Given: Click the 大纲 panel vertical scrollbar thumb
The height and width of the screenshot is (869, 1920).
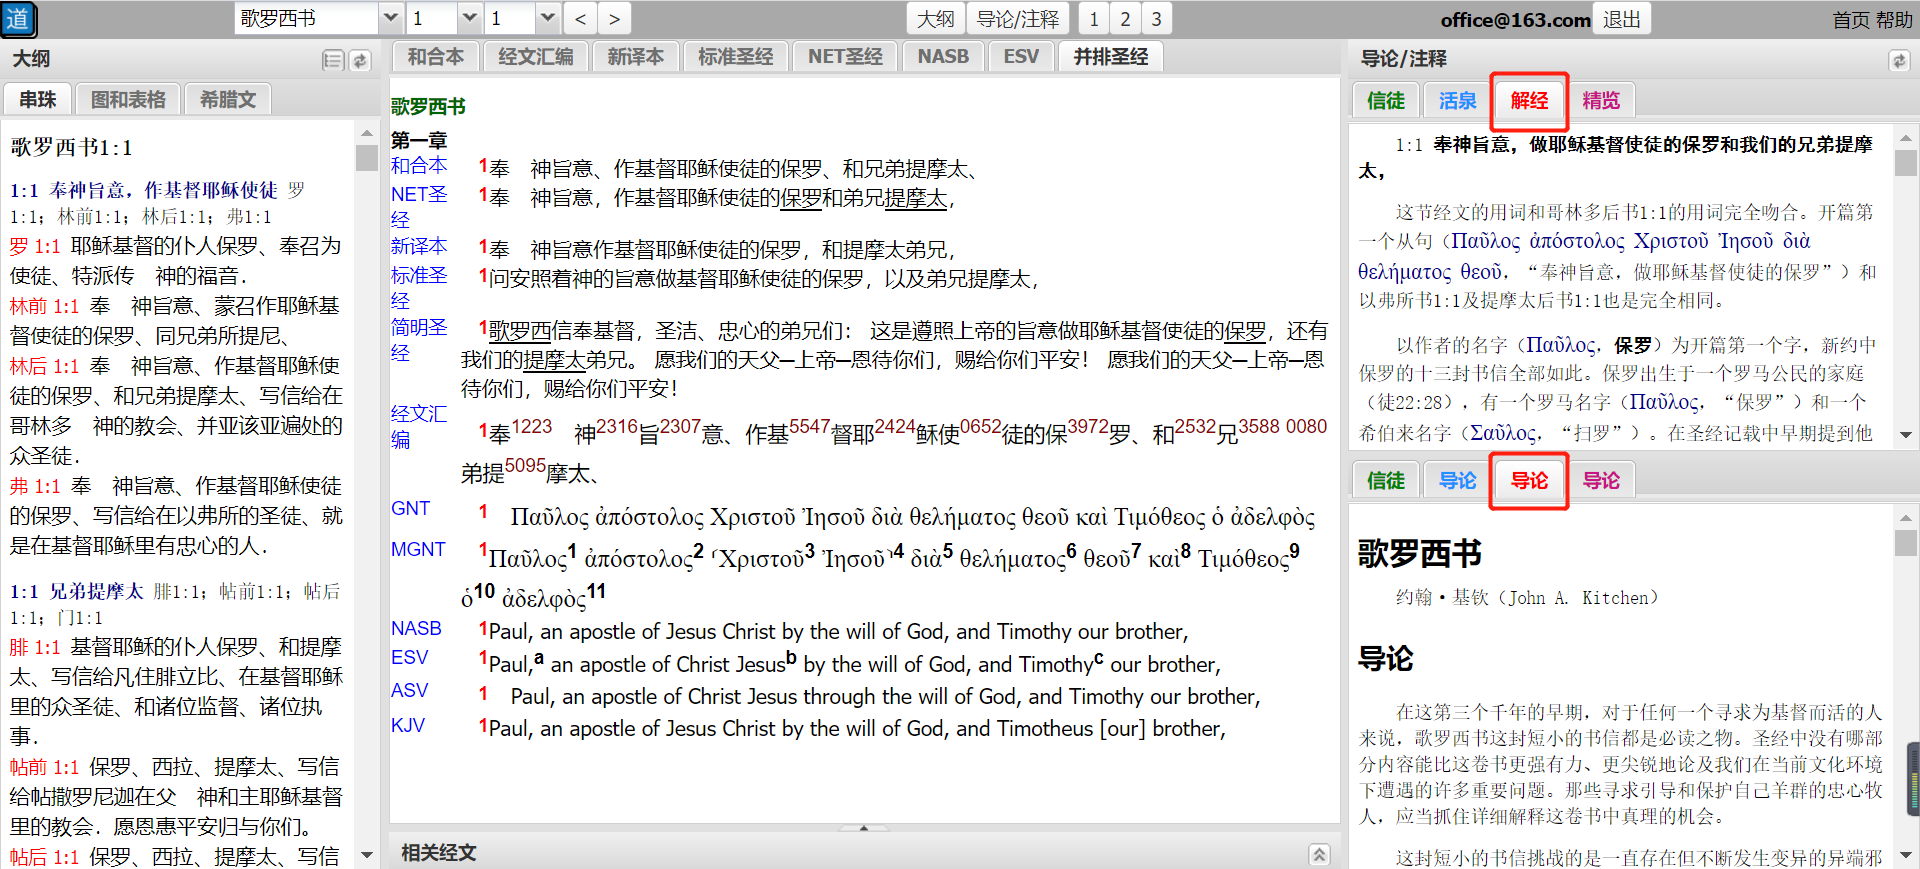Looking at the screenshot, I should tap(366, 158).
